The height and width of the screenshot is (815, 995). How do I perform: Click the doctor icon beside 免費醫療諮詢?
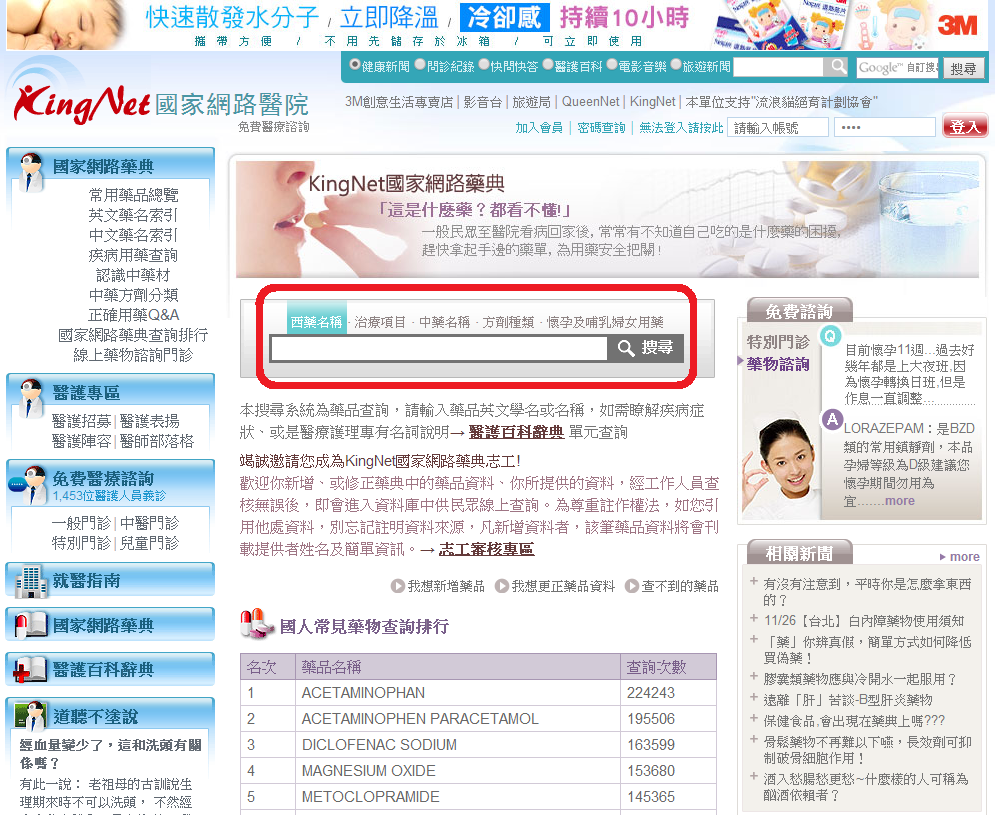27,484
